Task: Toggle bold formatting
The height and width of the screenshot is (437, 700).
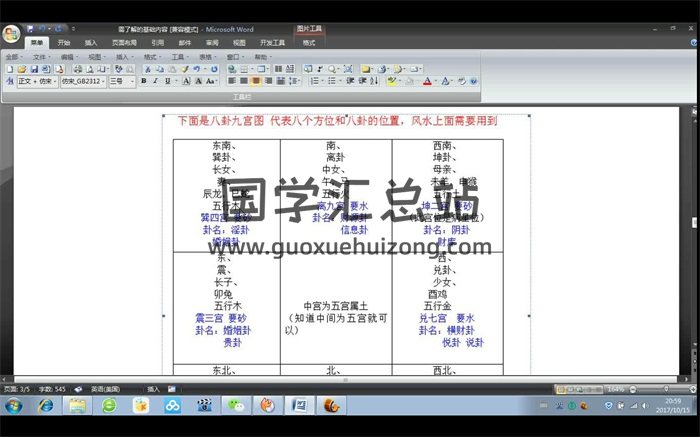Action: coord(143,81)
